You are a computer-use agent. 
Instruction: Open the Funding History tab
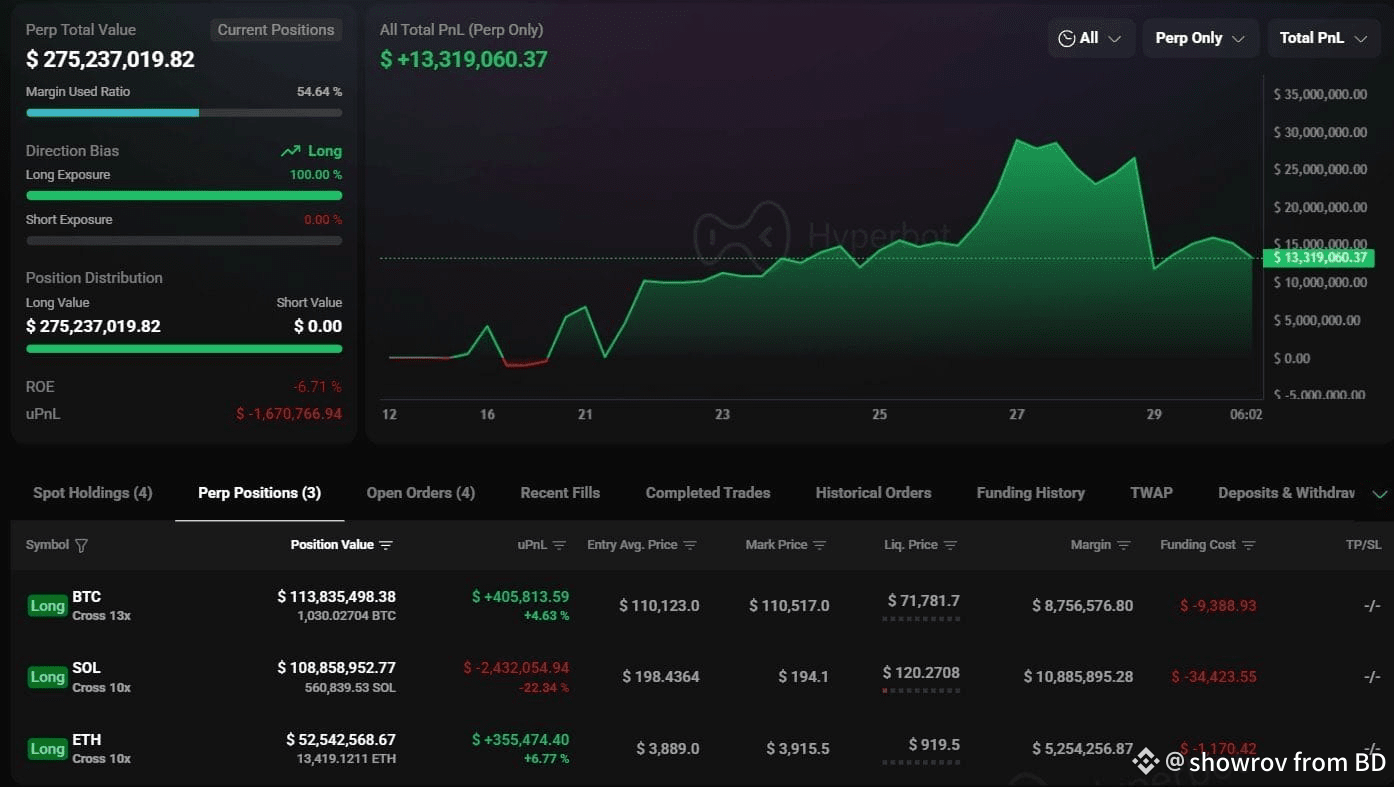coord(1030,493)
